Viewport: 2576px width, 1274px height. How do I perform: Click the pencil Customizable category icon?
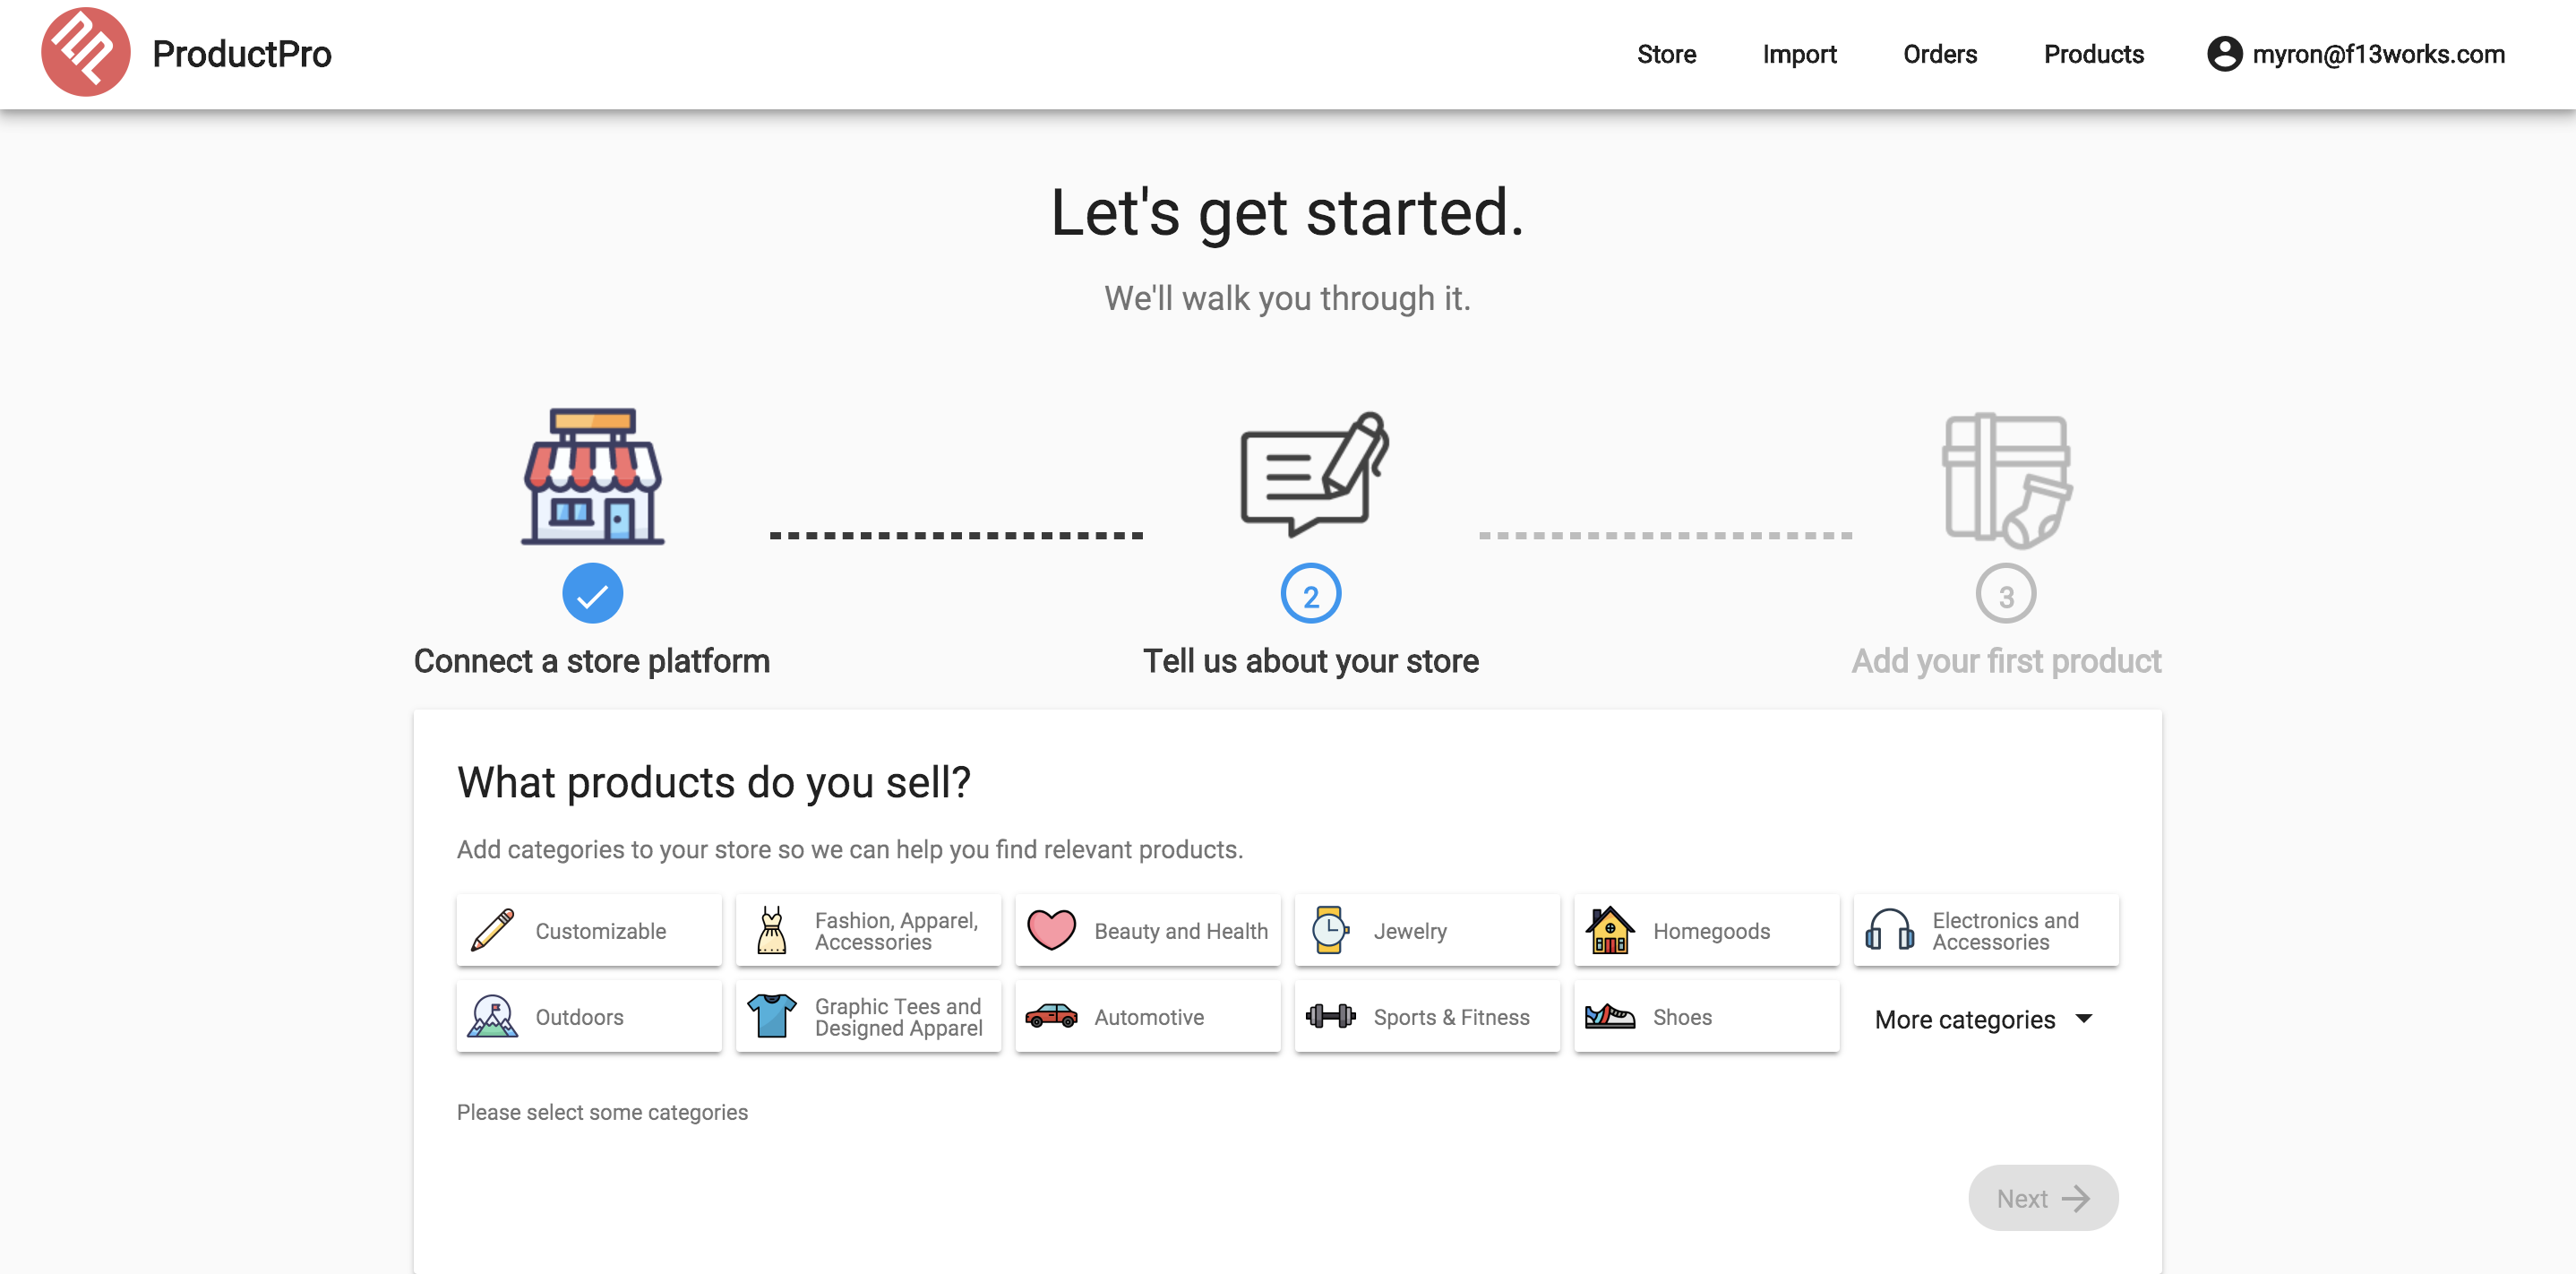[492, 929]
